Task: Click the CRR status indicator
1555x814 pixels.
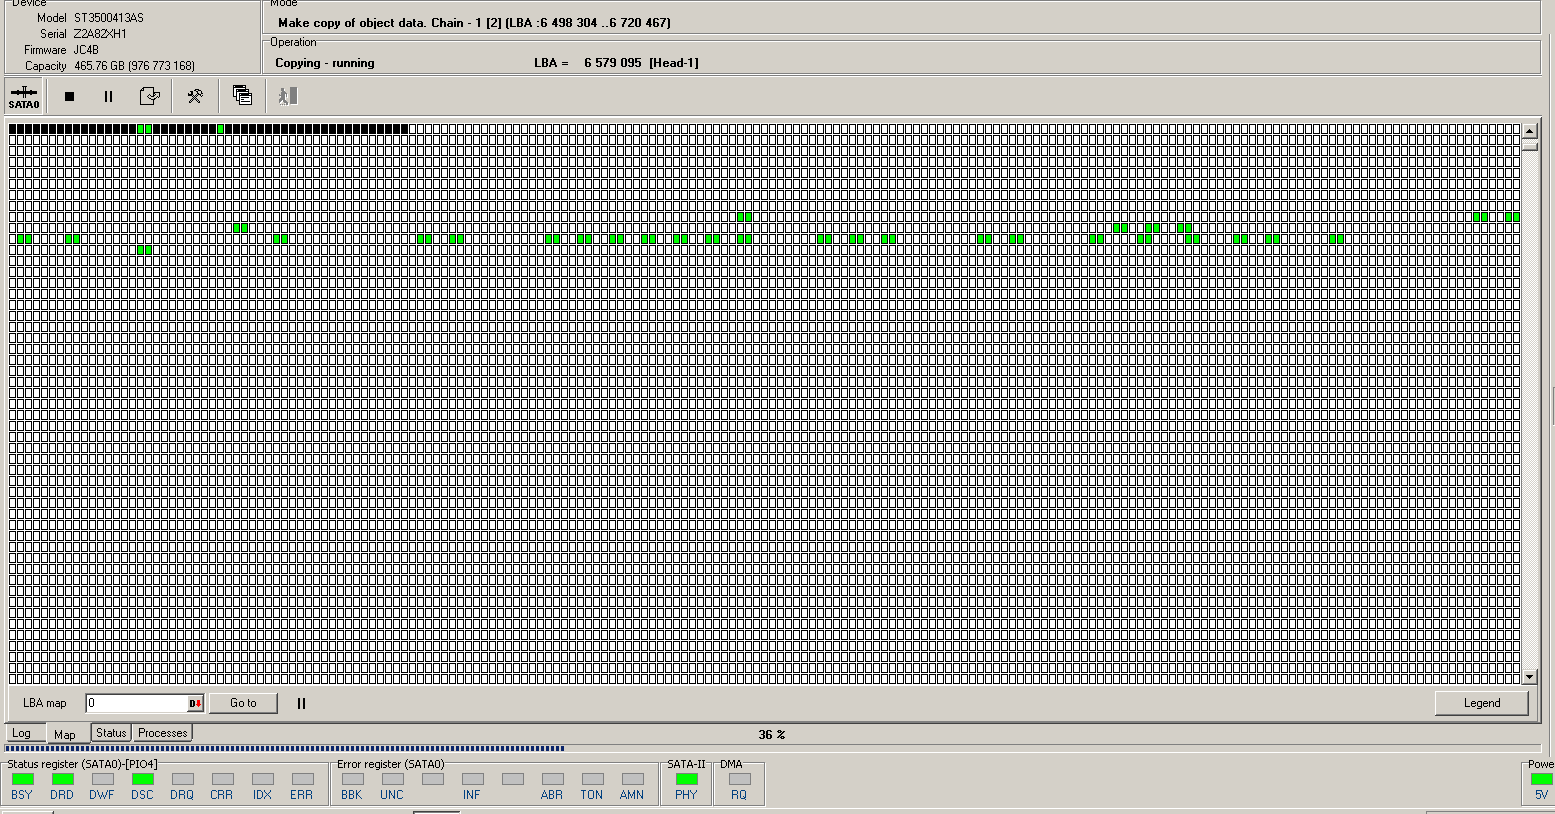Action: 222,779
